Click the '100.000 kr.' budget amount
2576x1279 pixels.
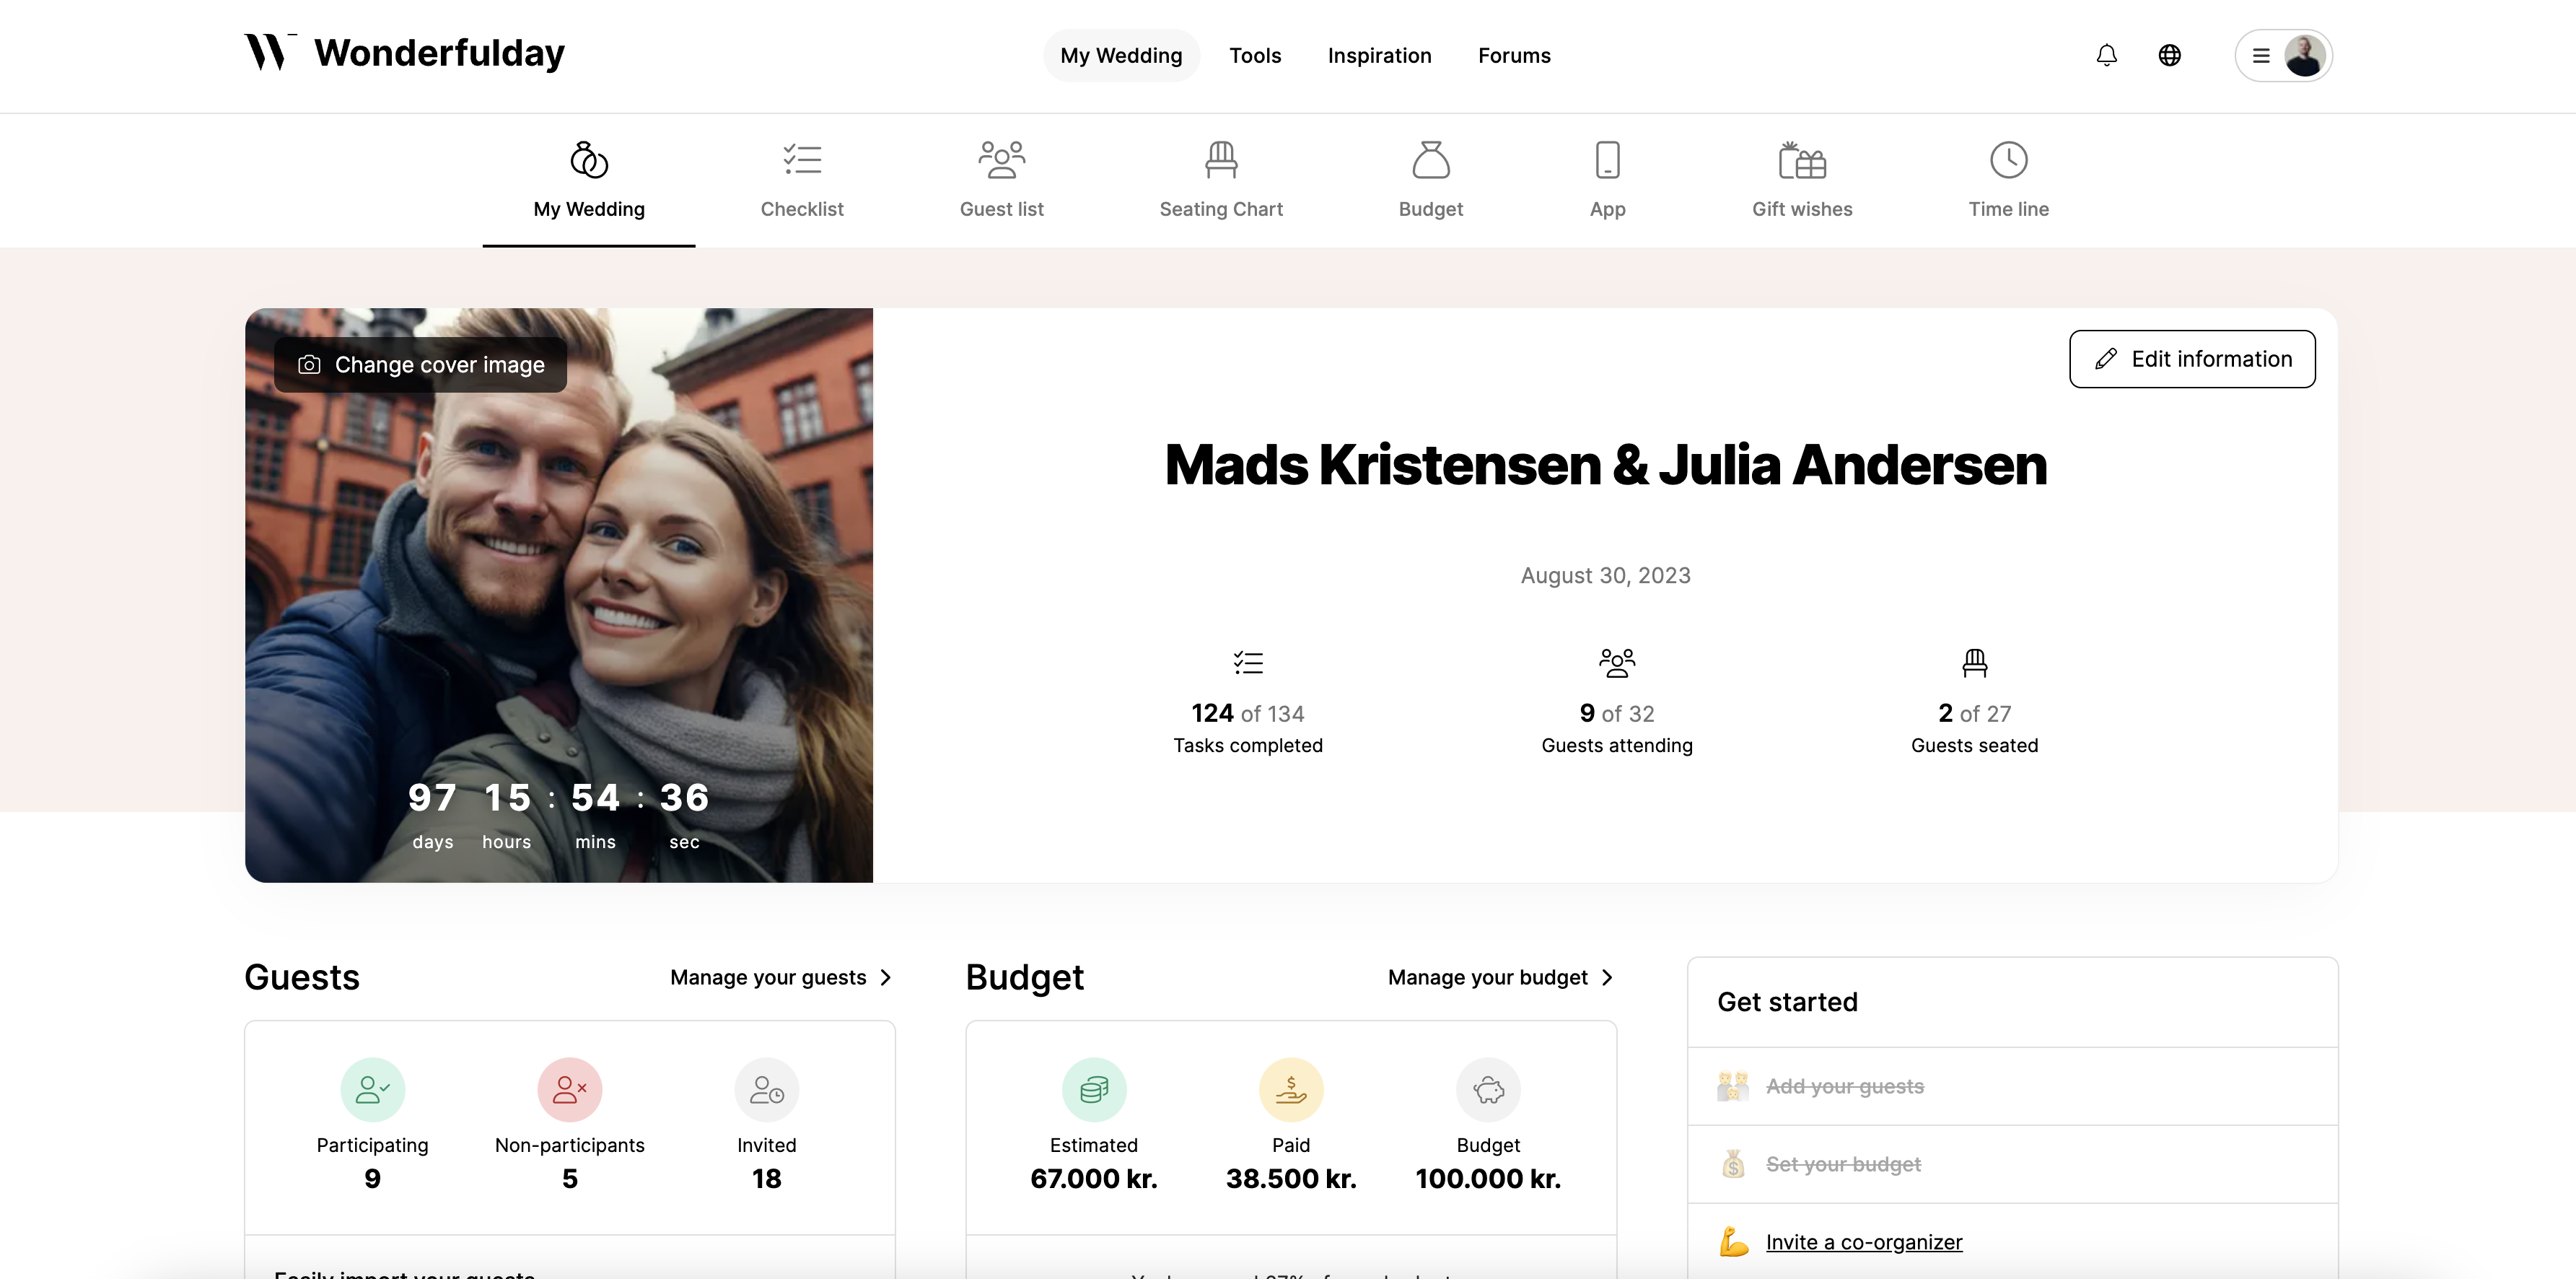(1488, 1179)
